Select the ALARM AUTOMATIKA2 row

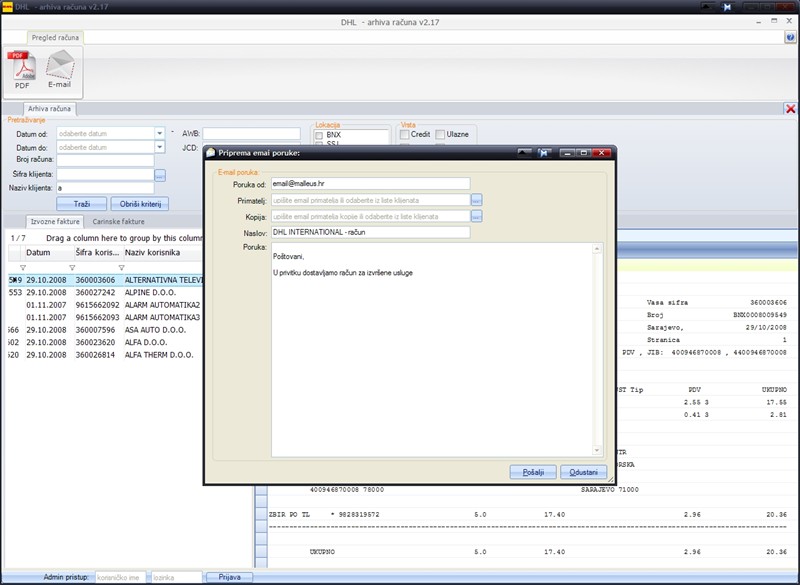coord(106,305)
